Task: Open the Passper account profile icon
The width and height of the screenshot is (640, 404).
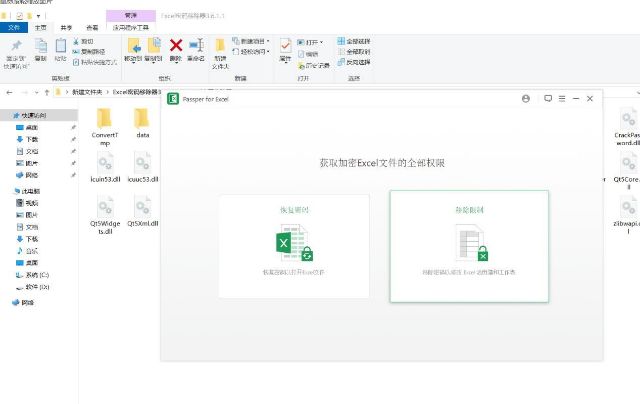Action: click(526, 99)
